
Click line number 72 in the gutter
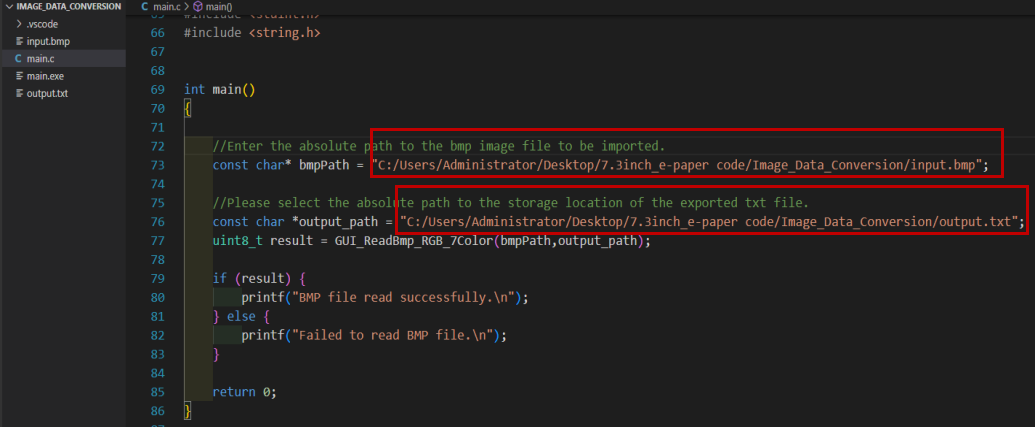coord(156,146)
